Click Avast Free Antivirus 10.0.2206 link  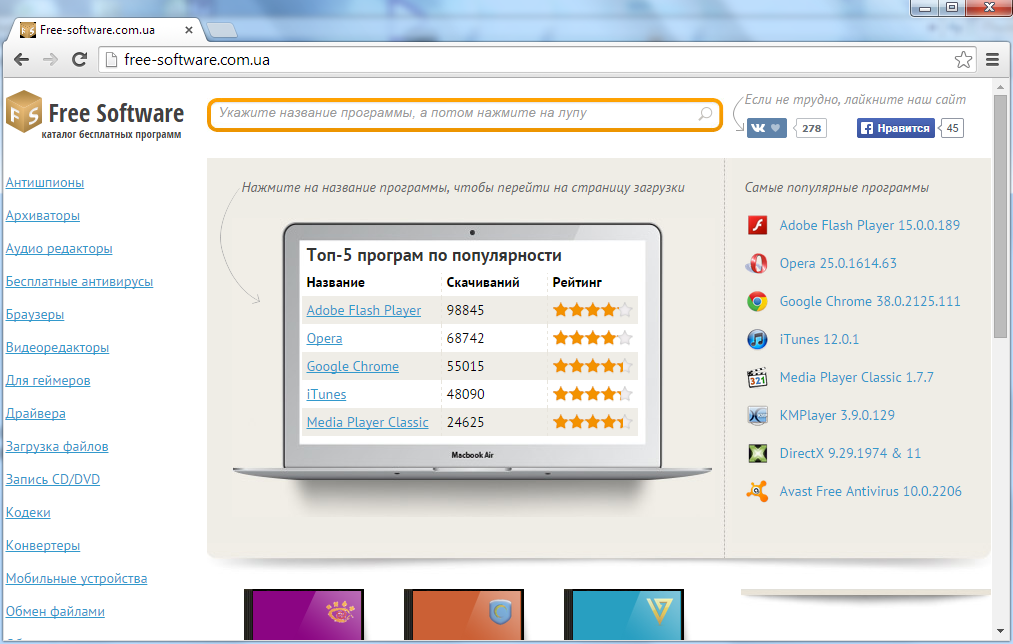coord(870,492)
